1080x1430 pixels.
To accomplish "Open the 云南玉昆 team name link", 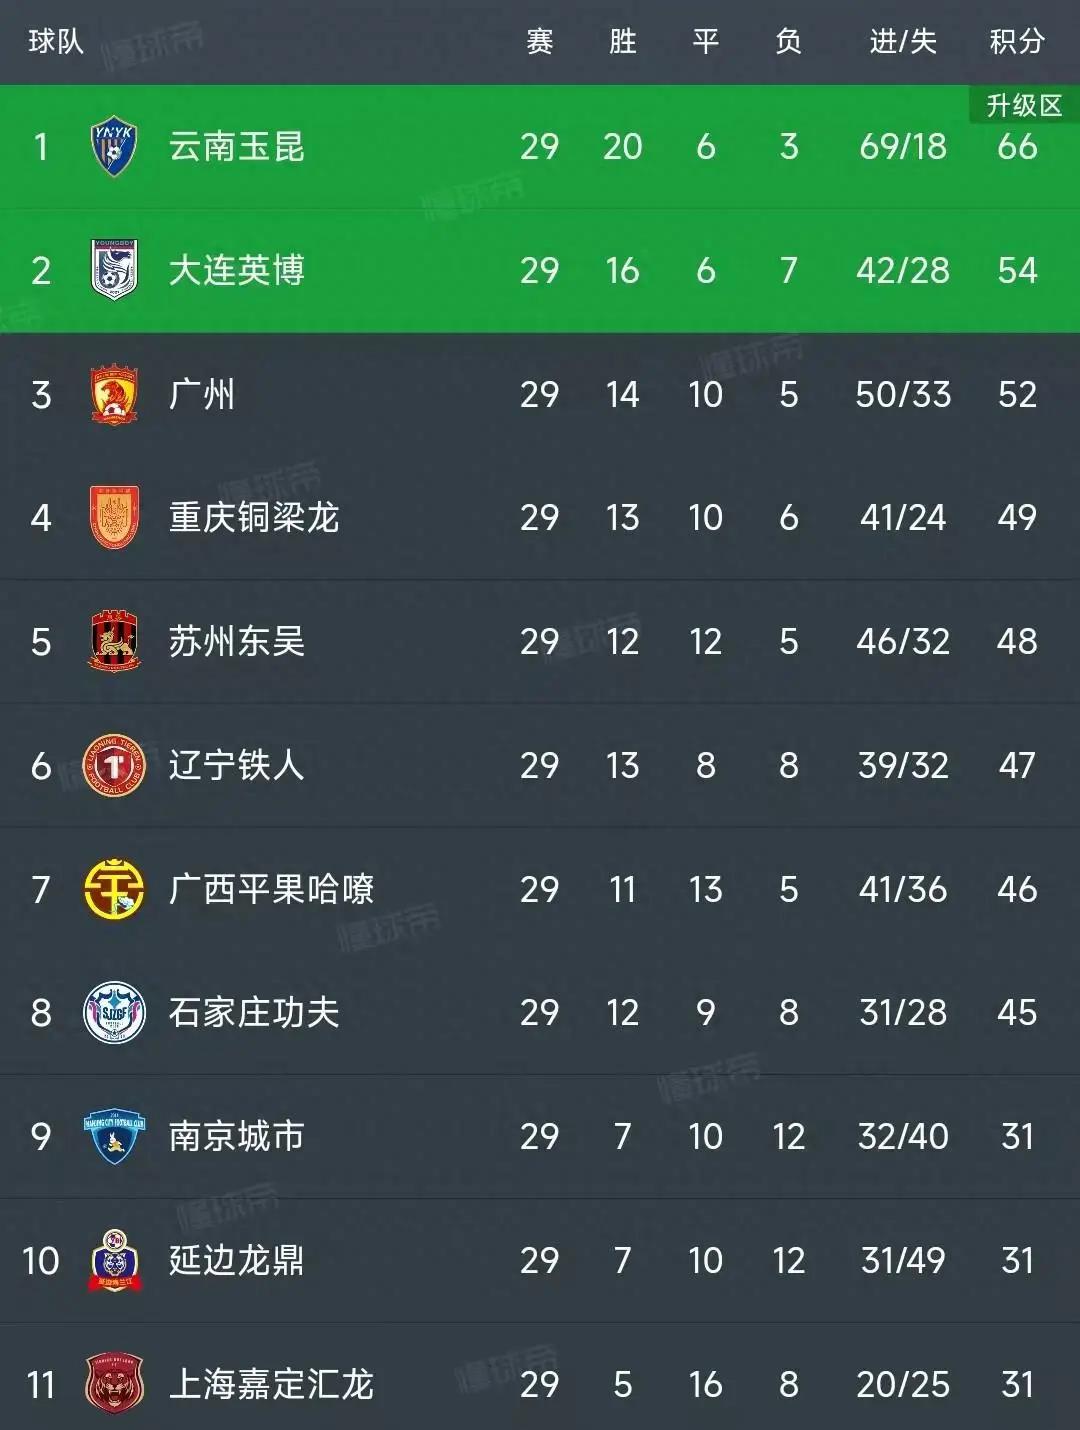I will click(x=236, y=147).
